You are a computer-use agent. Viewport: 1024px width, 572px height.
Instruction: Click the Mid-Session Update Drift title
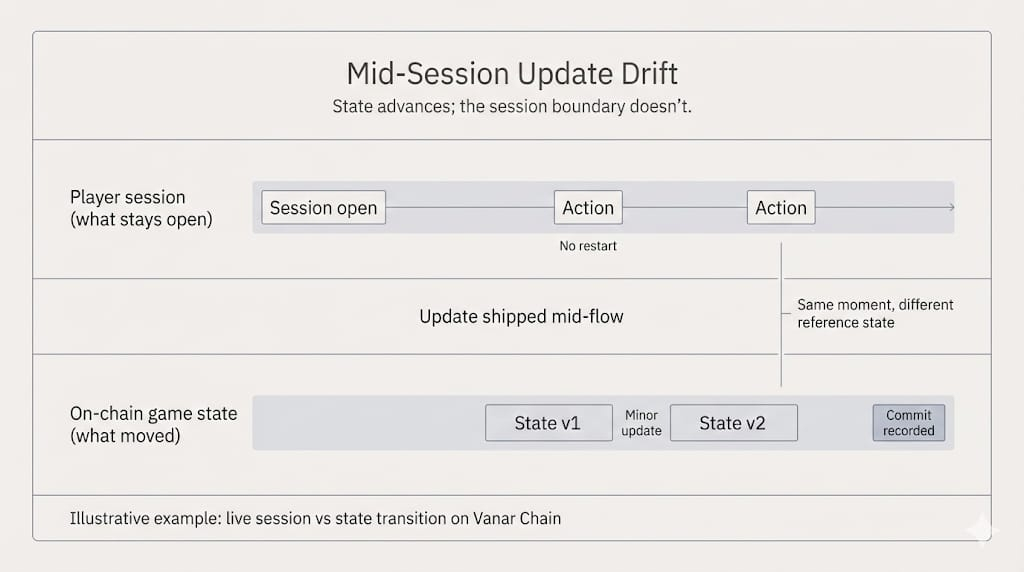[512, 74]
